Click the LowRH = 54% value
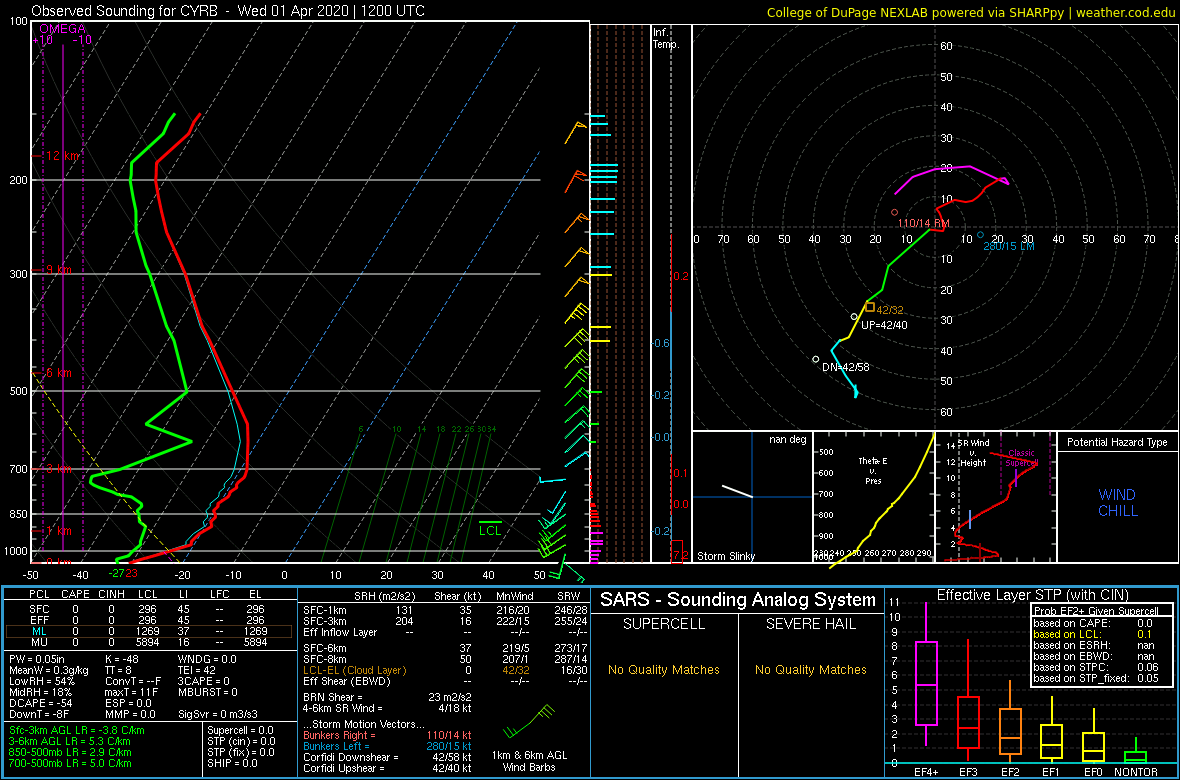Screen dimensions: 1180x780 44,681
